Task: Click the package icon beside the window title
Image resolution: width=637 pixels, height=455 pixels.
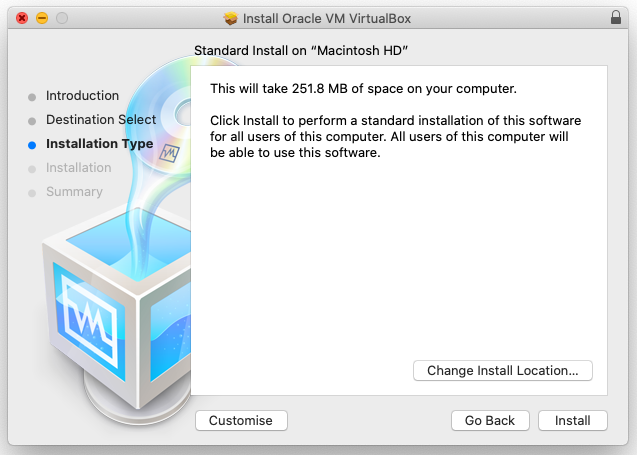Action: pyautogui.click(x=231, y=18)
